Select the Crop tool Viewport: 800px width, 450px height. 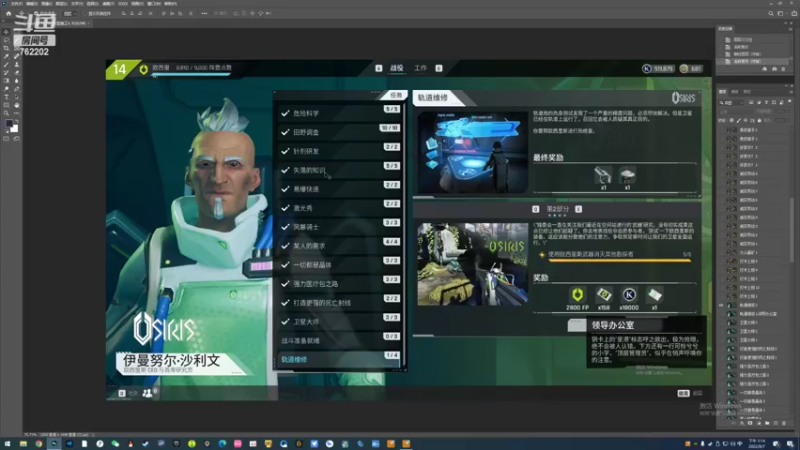(6, 48)
